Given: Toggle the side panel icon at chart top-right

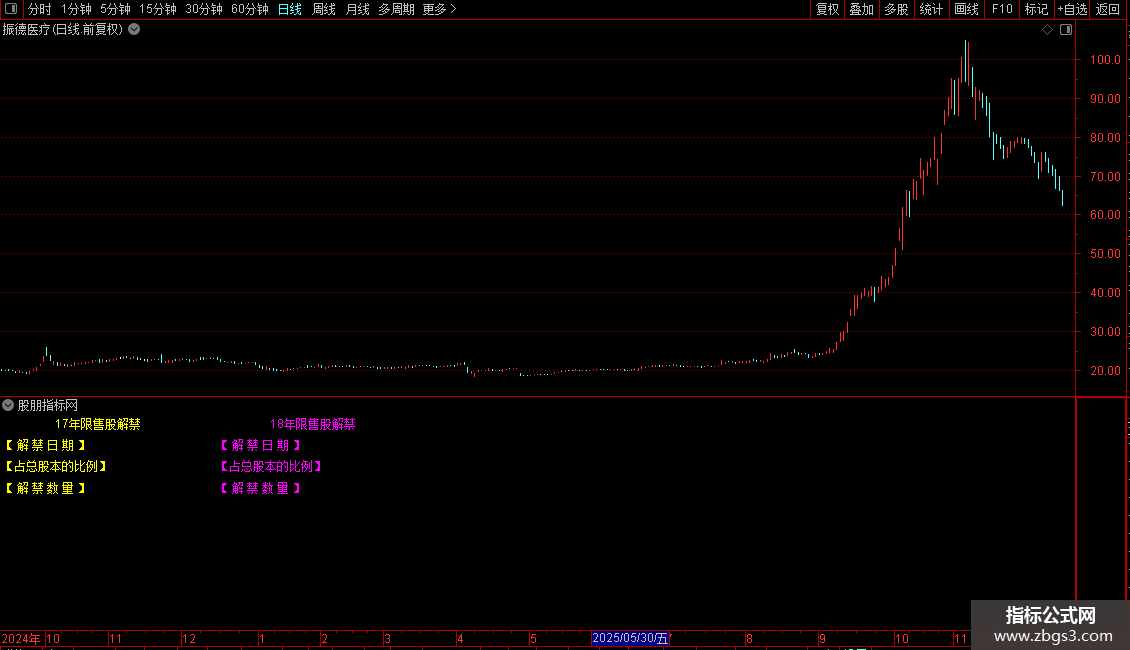Looking at the screenshot, I should (1066, 30).
